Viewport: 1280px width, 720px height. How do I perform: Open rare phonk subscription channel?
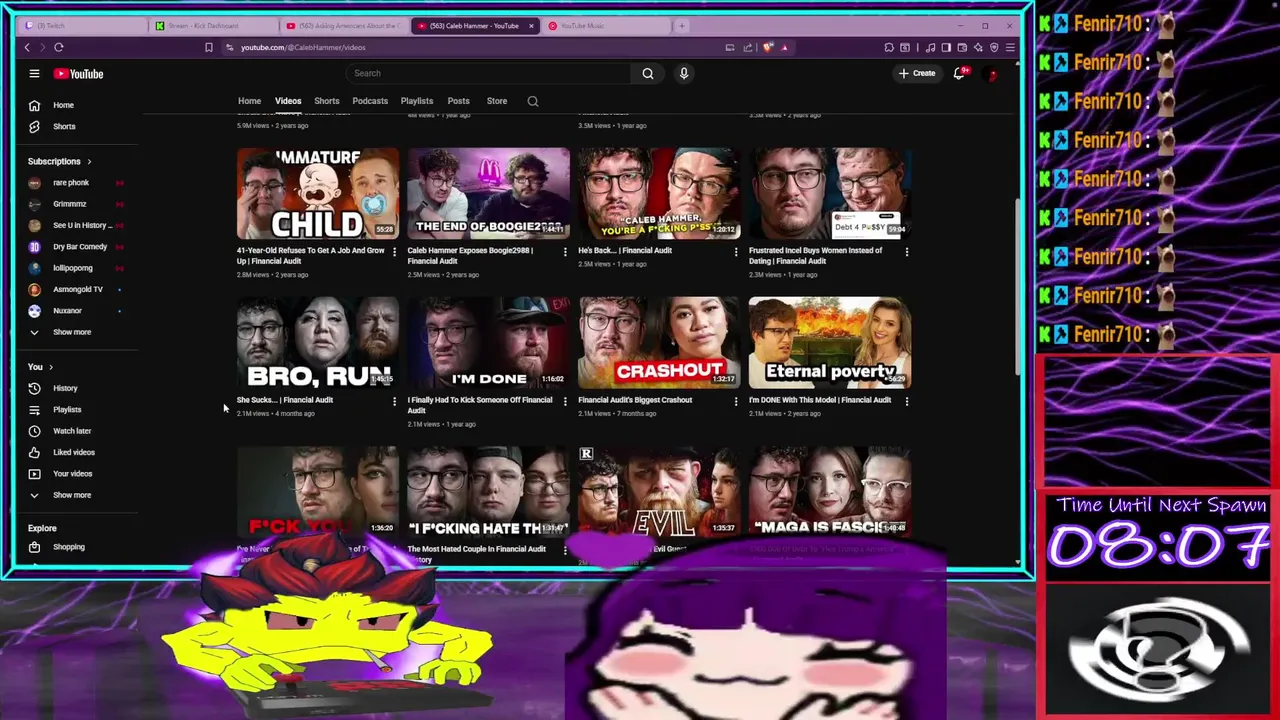click(71, 183)
